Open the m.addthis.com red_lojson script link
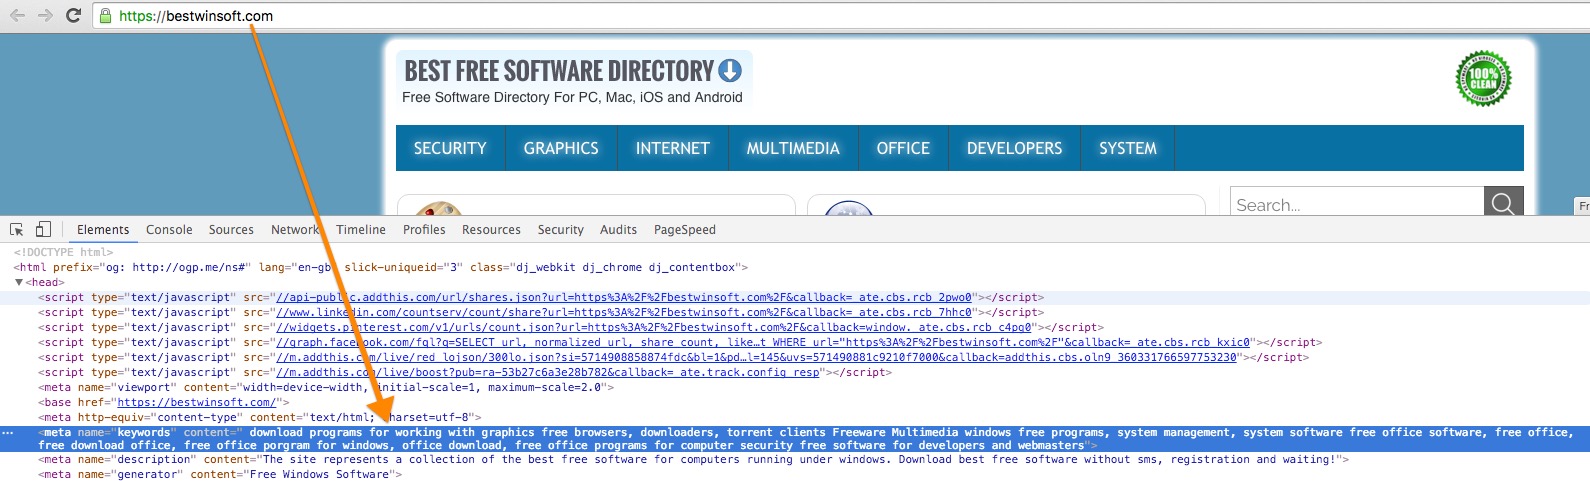The image size is (1590, 481). (x=756, y=358)
